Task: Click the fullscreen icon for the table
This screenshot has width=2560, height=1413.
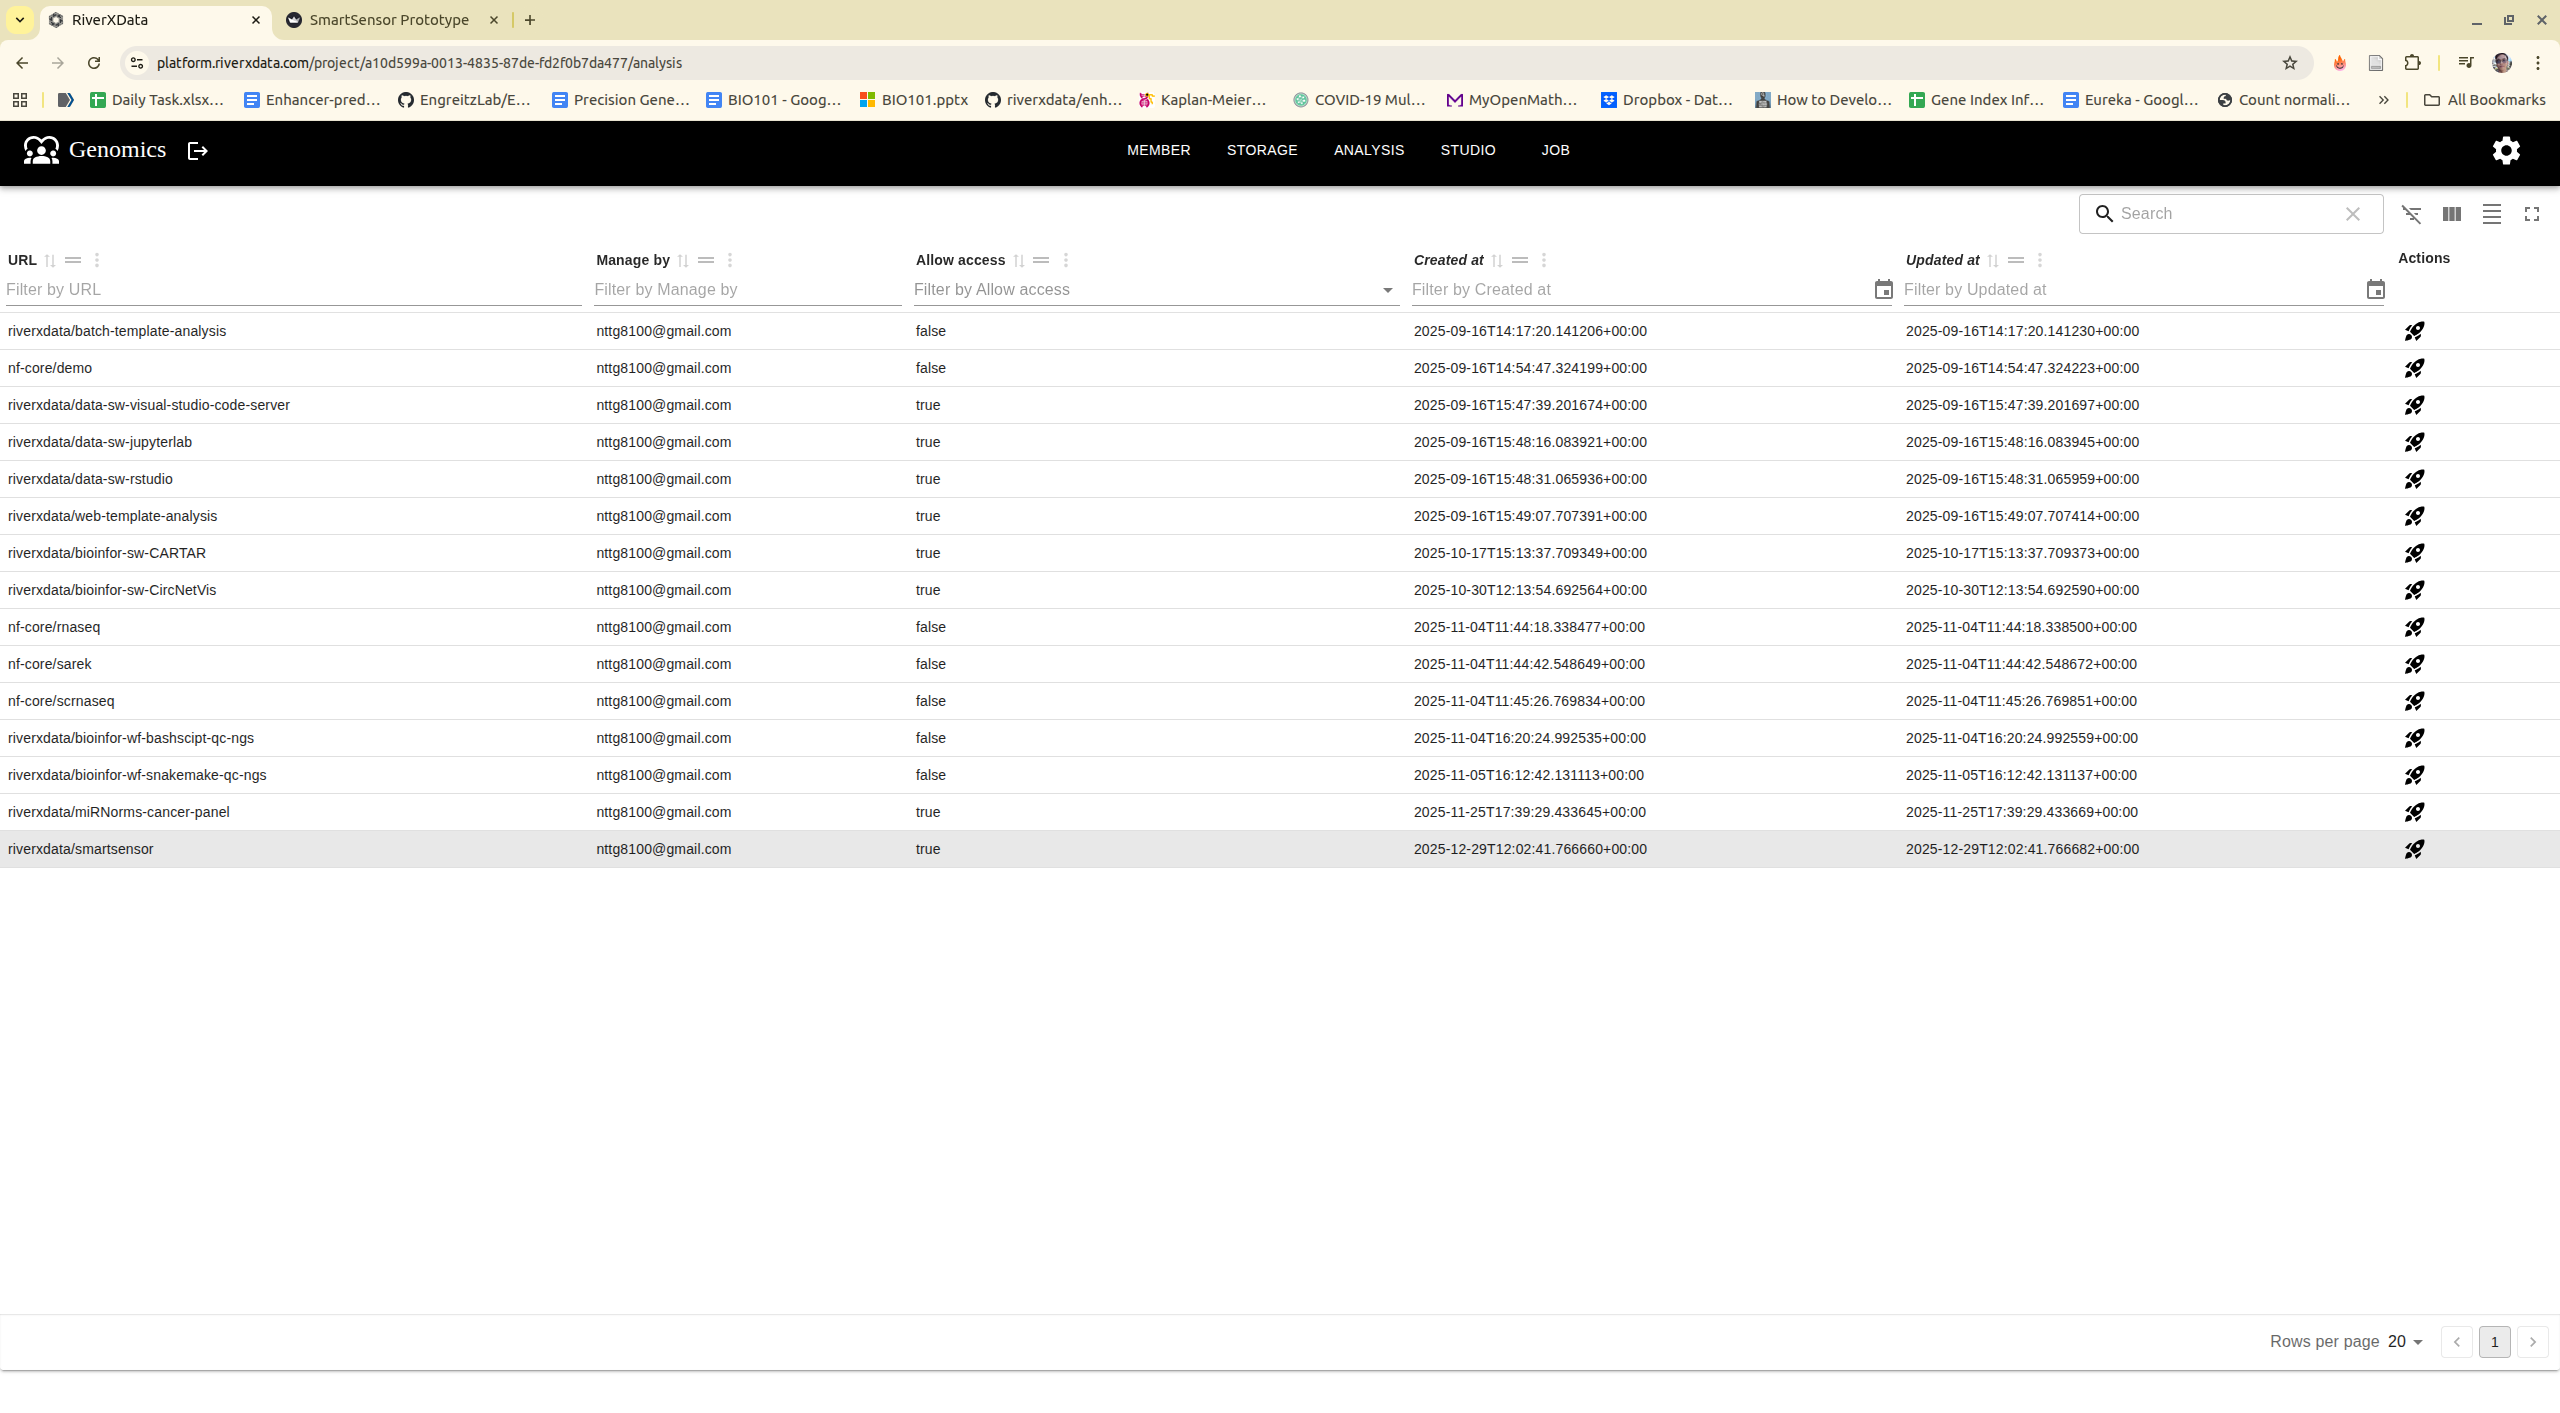Action: (2531, 214)
